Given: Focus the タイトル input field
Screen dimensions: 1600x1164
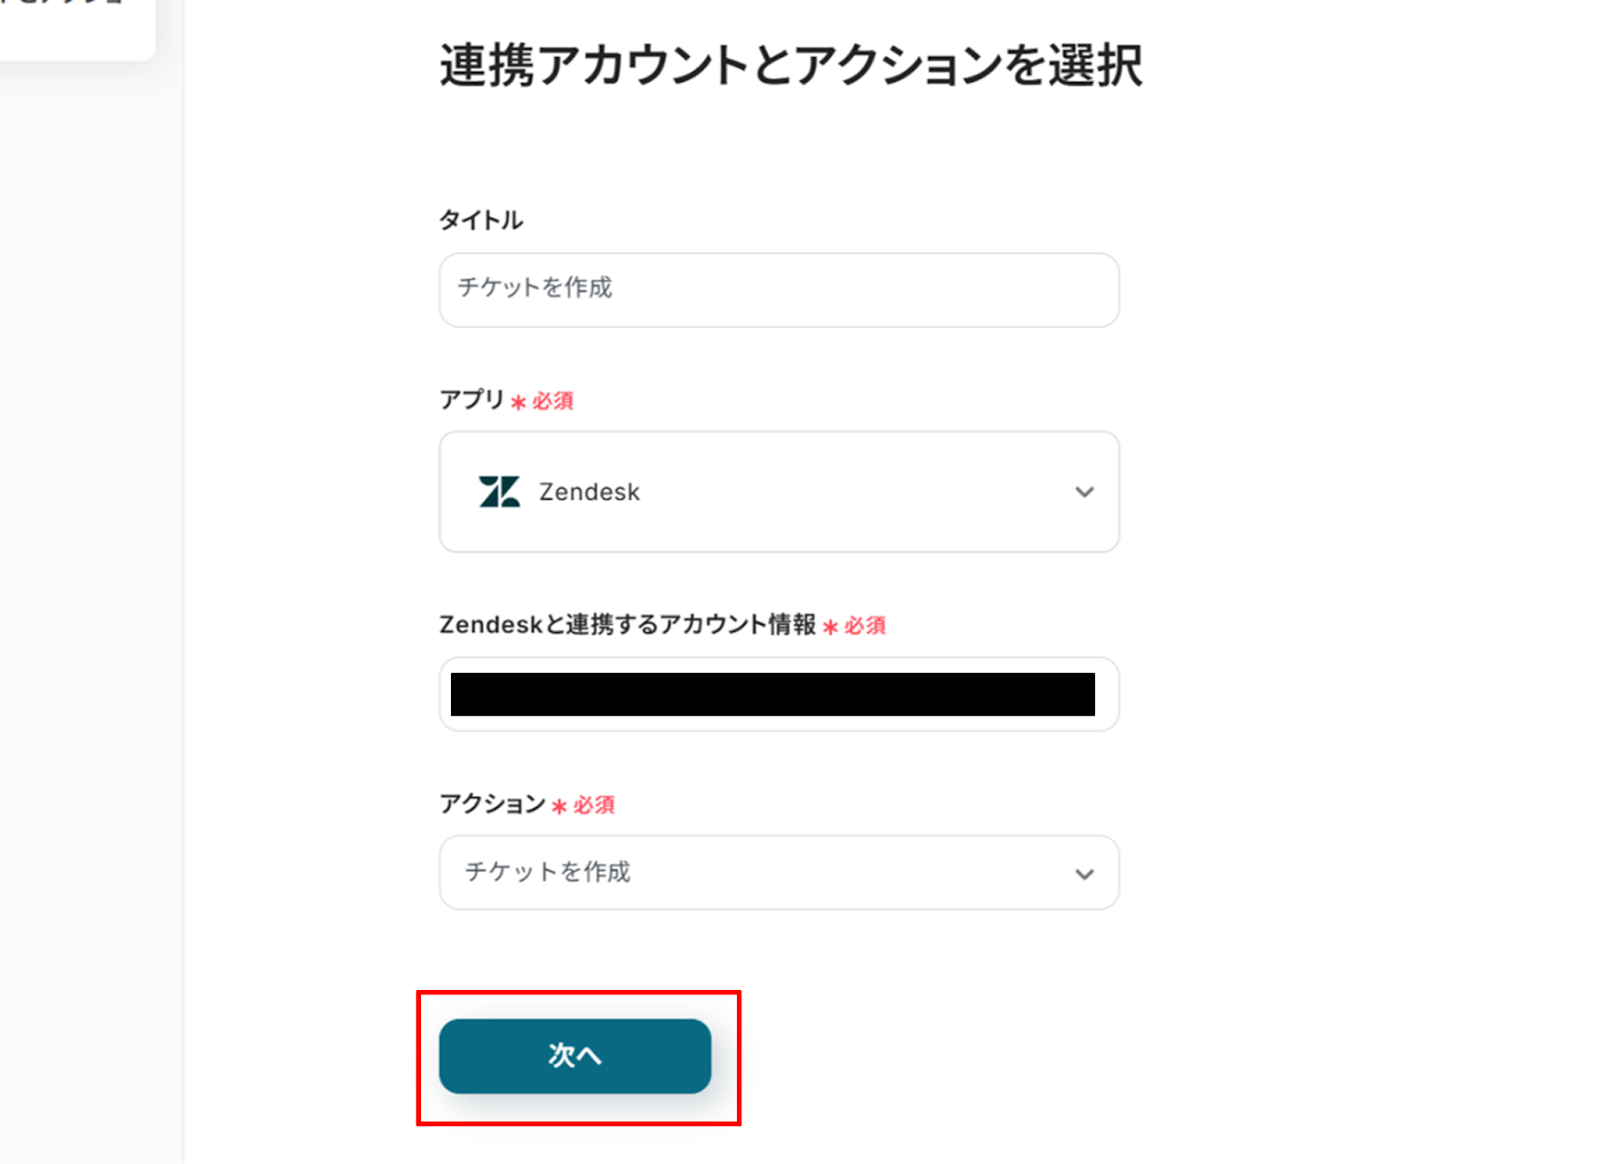Looking at the screenshot, I should coord(778,289).
